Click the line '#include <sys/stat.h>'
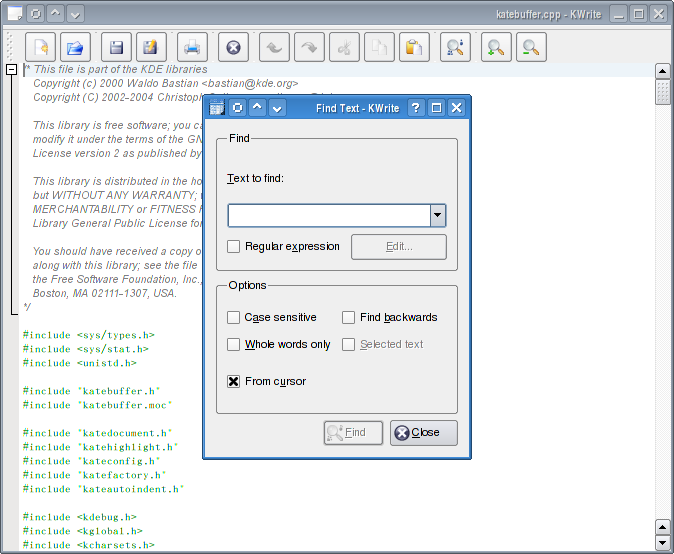The image size is (674, 554). coord(86,349)
